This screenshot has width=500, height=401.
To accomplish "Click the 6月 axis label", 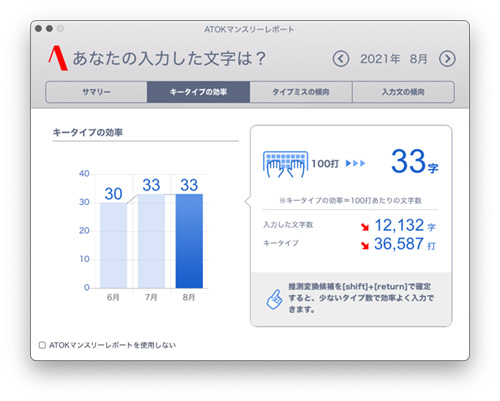I will point(113,297).
